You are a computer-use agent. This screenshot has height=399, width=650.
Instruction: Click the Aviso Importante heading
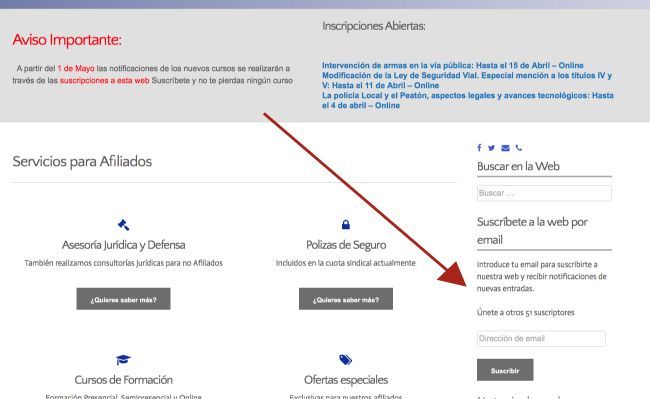[x=67, y=40]
